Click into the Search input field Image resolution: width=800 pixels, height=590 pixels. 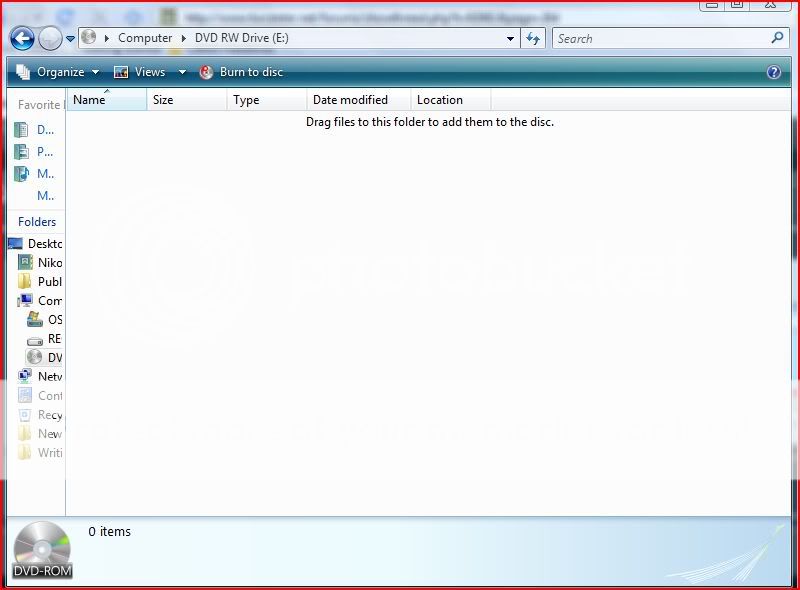[x=658, y=38]
